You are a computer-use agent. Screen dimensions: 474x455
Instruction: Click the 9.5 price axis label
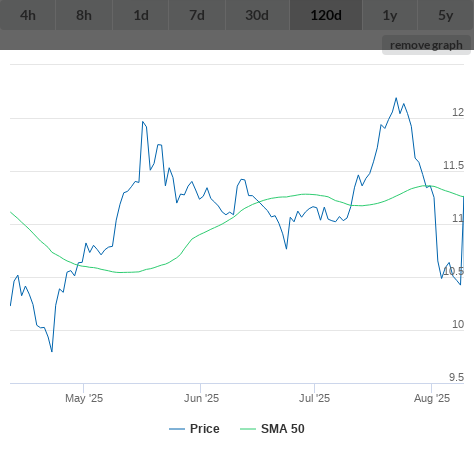coord(456,377)
